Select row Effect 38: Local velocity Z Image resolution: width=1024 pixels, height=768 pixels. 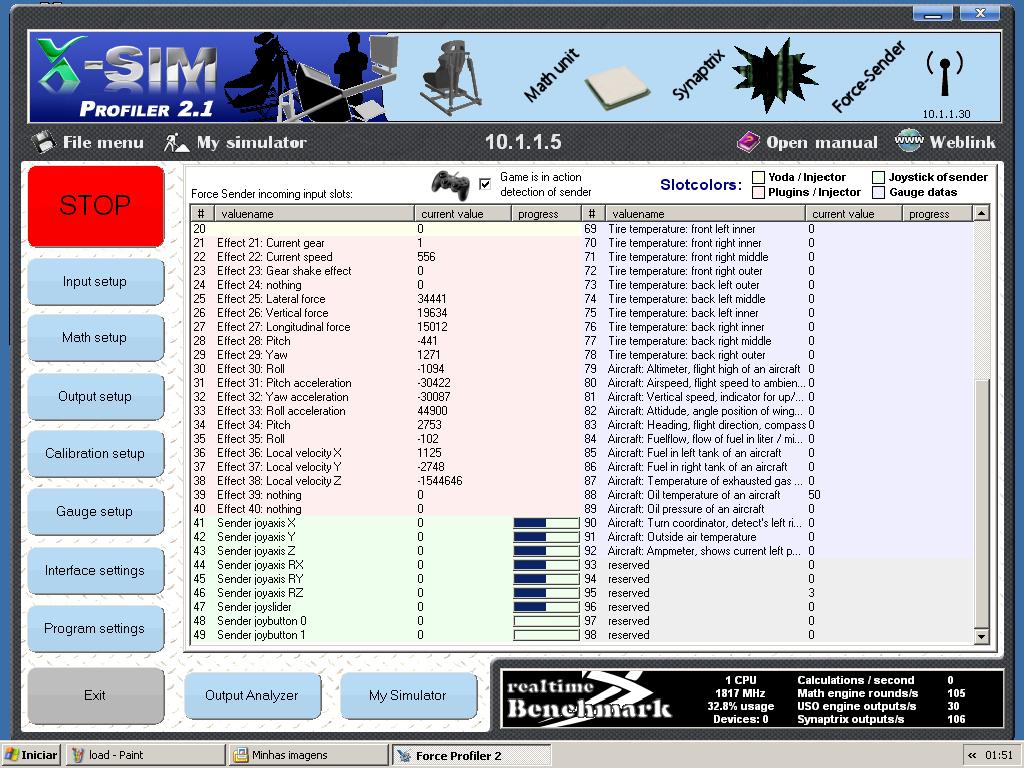coord(385,481)
